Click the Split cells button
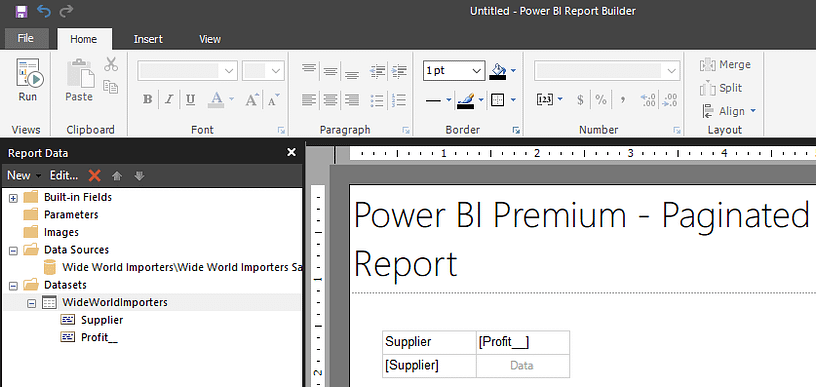The image size is (816, 387). point(721,88)
